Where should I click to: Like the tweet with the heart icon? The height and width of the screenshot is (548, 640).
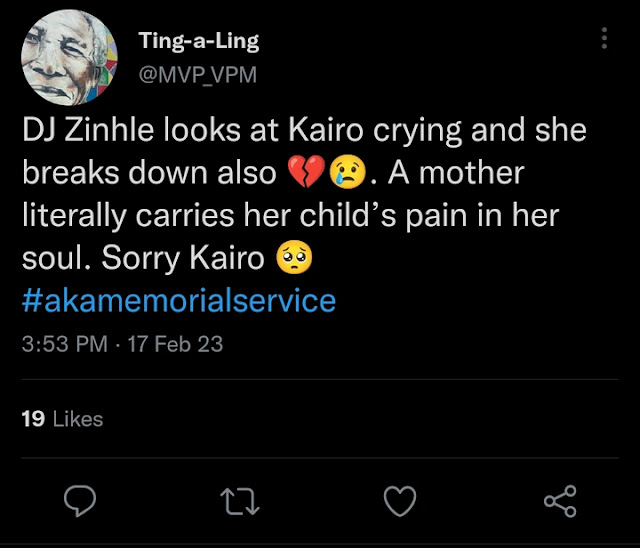(400, 500)
